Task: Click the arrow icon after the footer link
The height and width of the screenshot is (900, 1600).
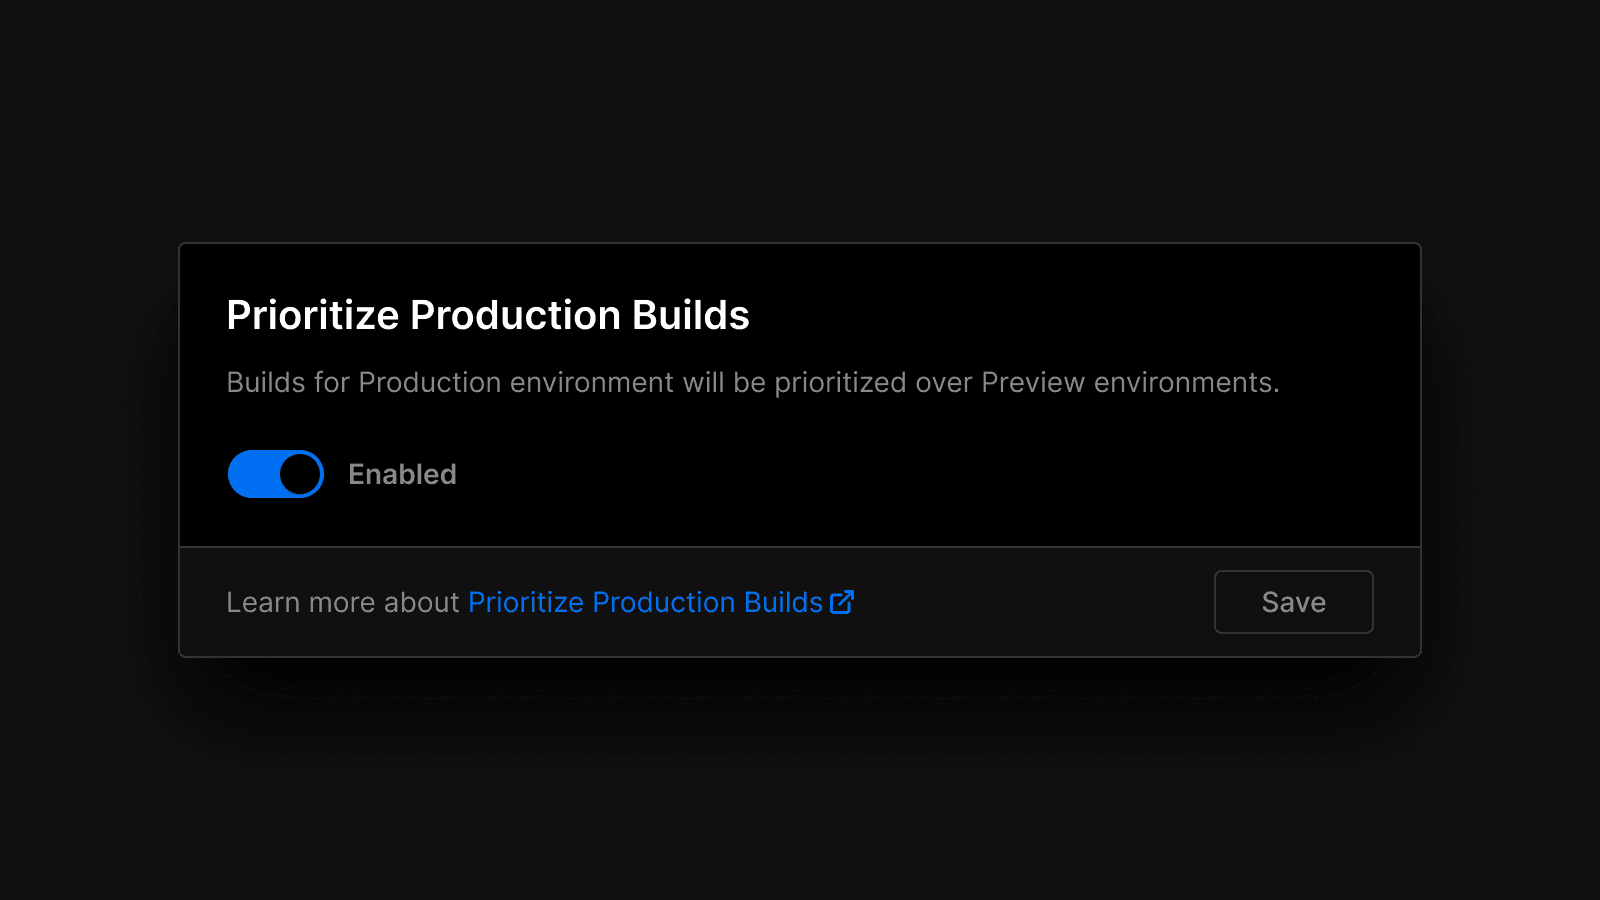Action: pyautogui.click(x=842, y=602)
